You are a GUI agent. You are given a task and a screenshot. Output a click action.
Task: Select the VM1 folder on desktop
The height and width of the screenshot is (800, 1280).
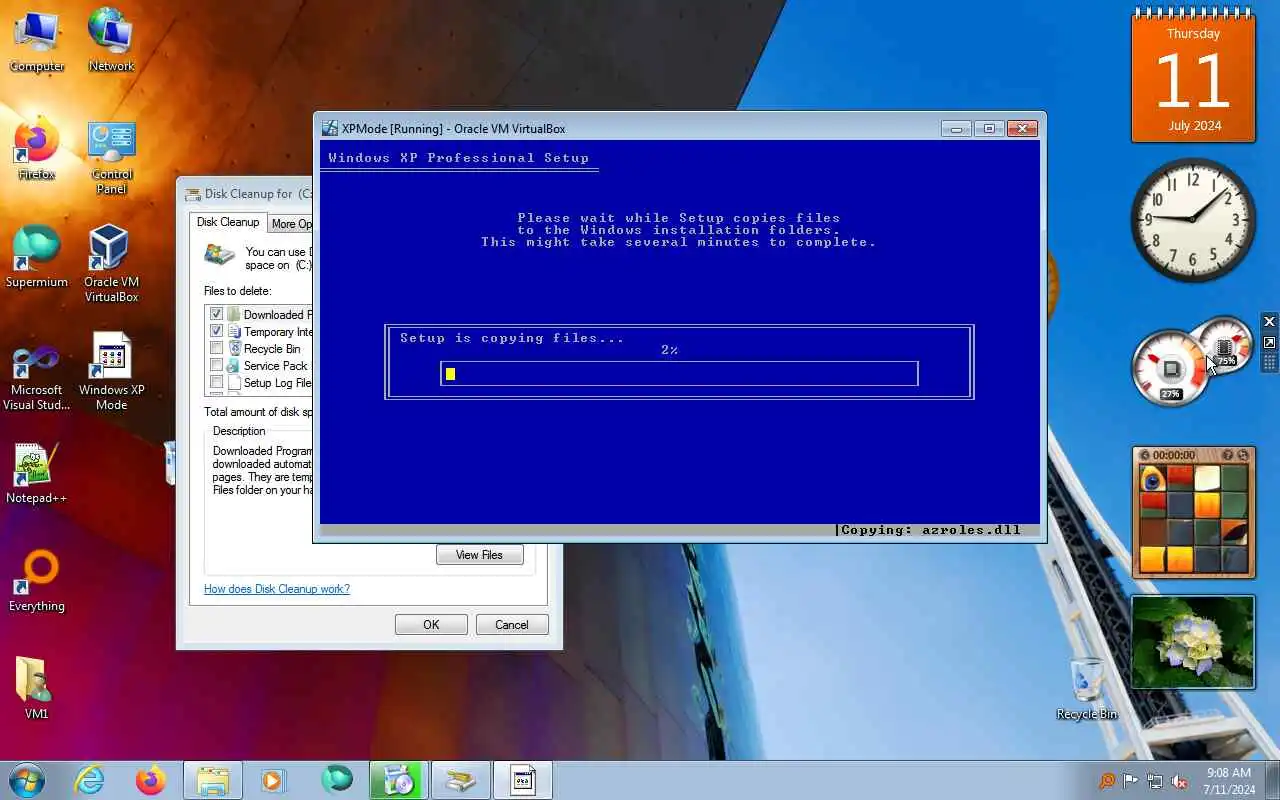tap(37, 689)
